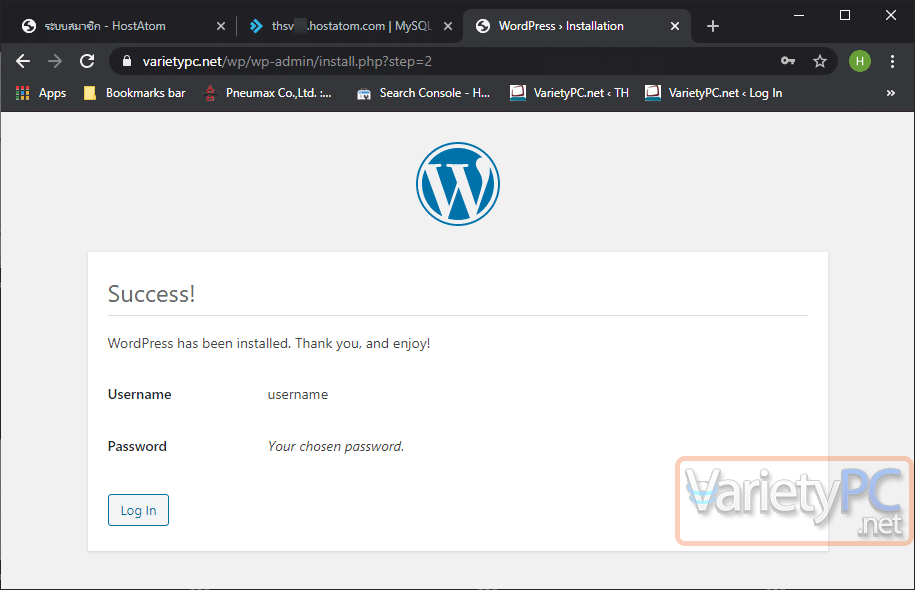Click 'Your chosen password.' text
This screenshot has width=915, height=590.
[x=336, y=446]
